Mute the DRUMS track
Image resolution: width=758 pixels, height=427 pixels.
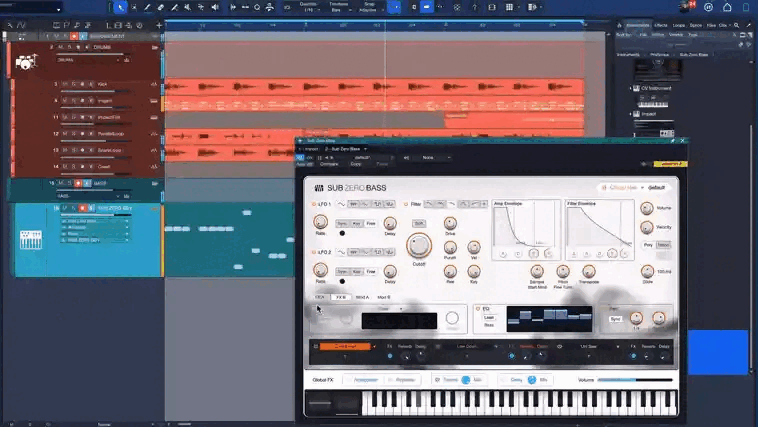61,47
